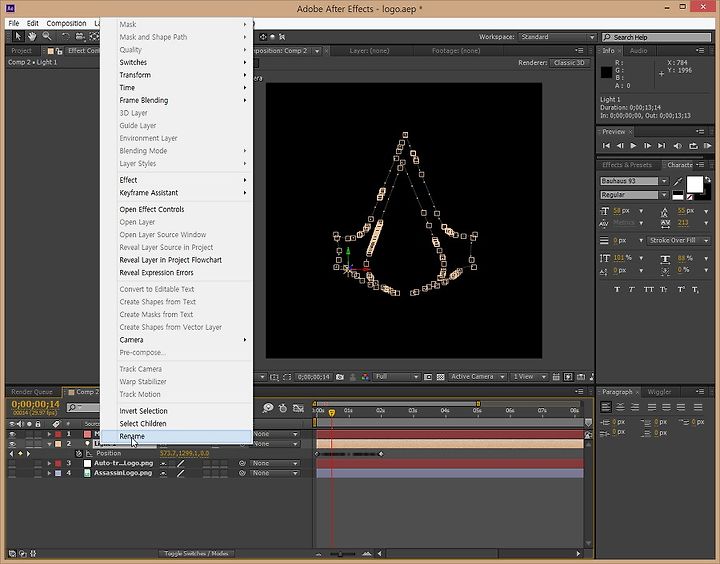
Task: Collapse layer 2 Light properties
Action: [49, 444]
